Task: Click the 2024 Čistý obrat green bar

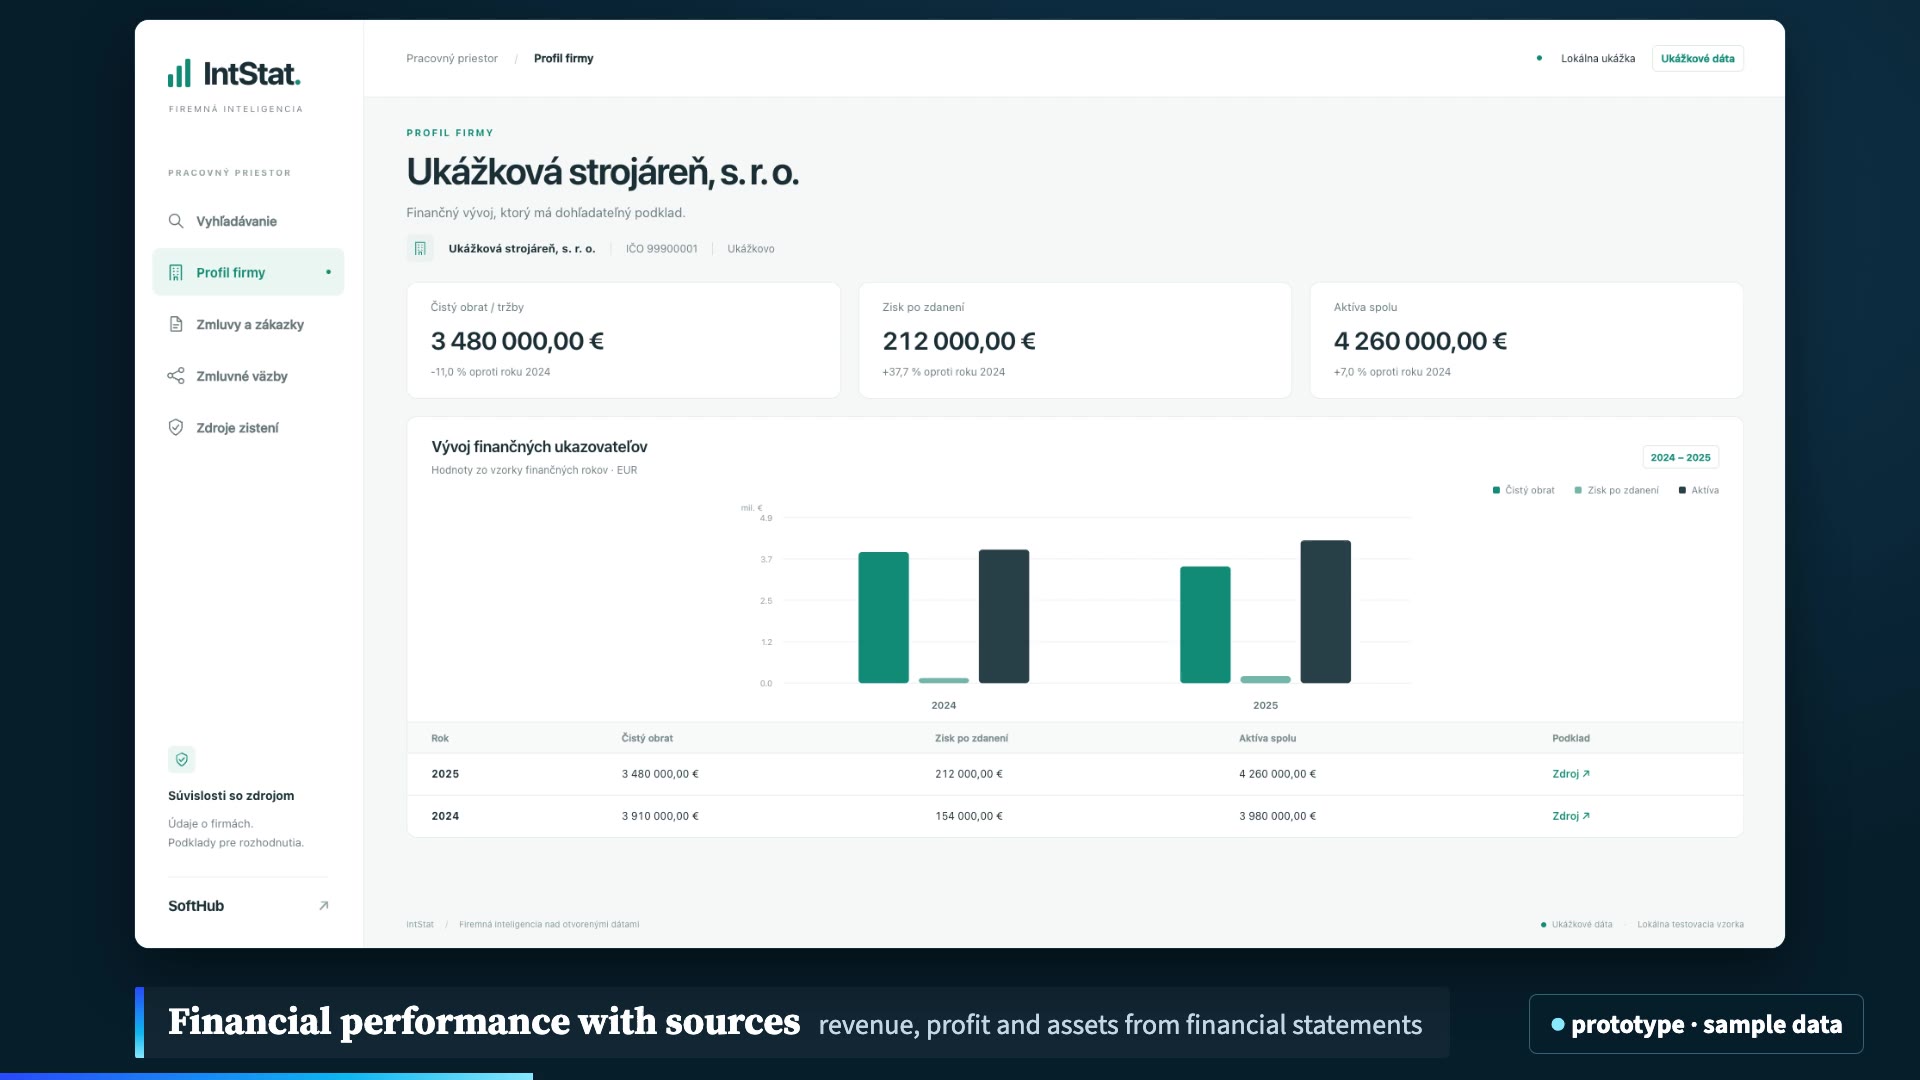Action: point(884,618)
